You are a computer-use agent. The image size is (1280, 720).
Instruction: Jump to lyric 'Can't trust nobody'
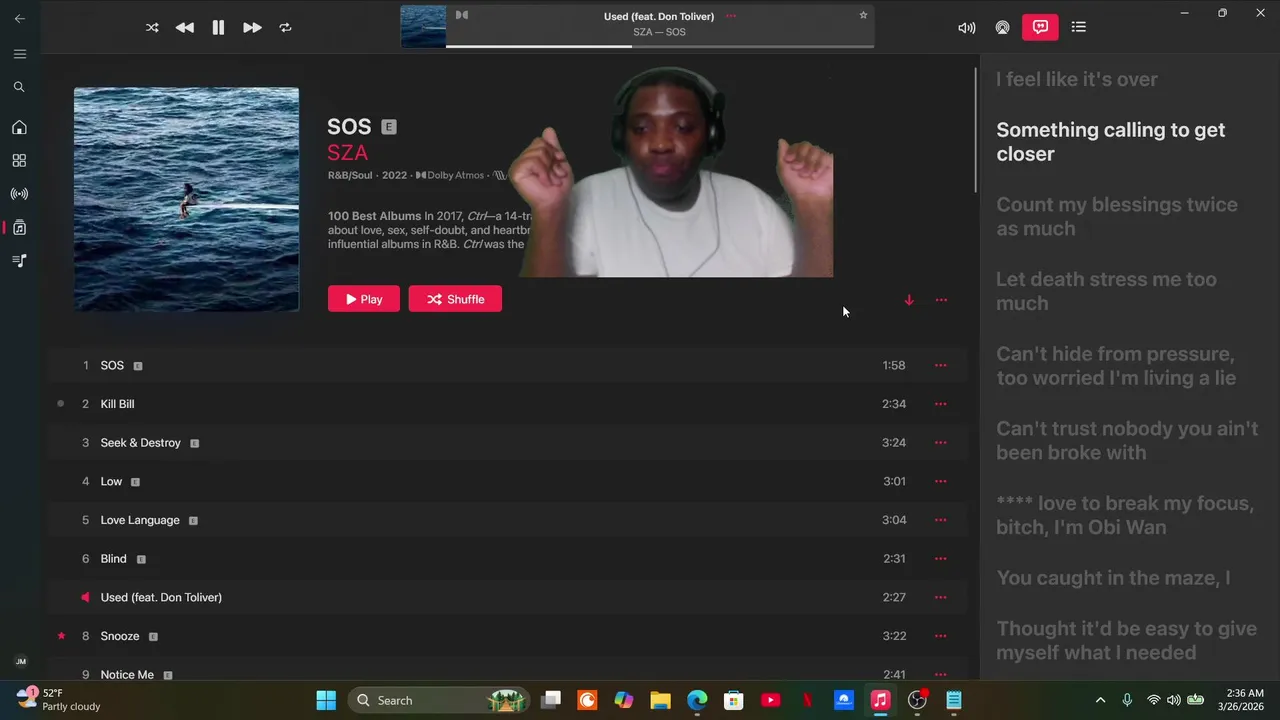(1127, 440)
